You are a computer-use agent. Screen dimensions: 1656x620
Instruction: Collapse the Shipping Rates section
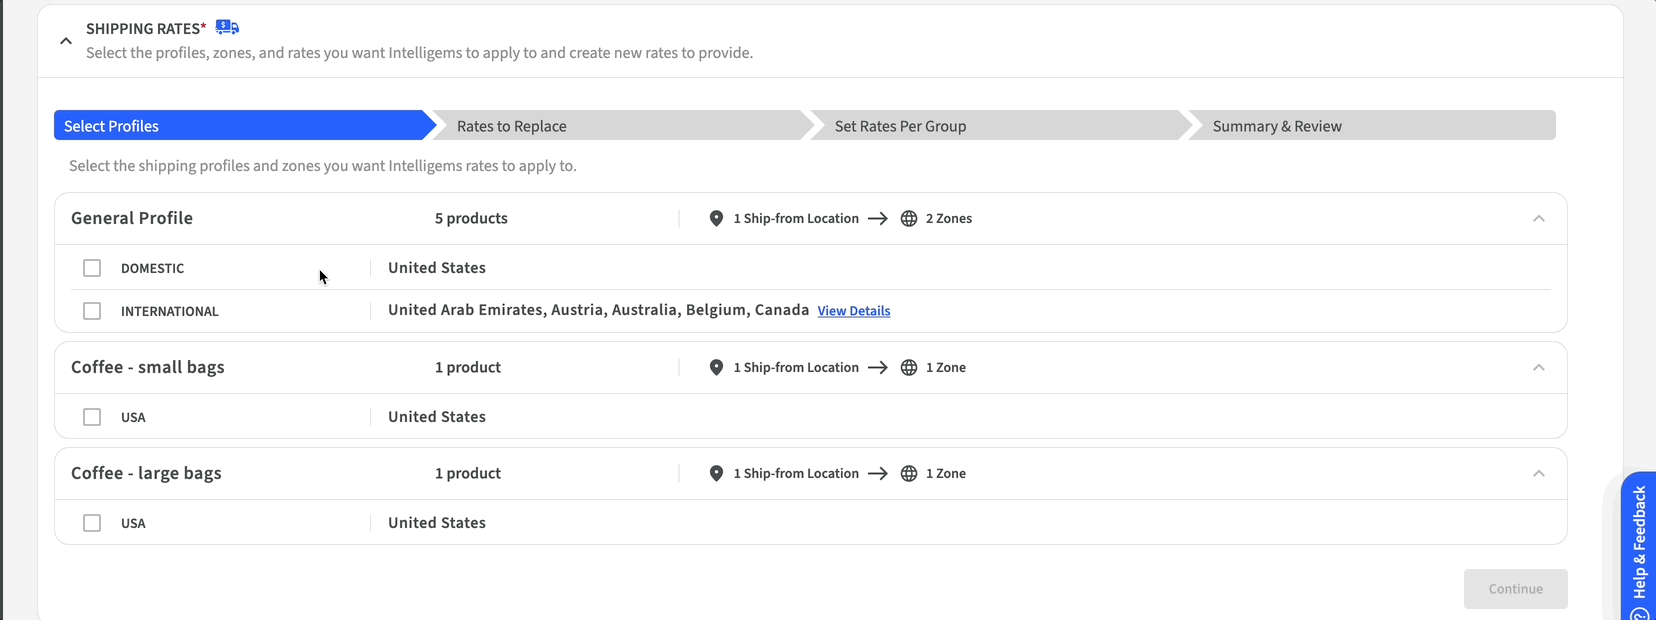(66, 41)
